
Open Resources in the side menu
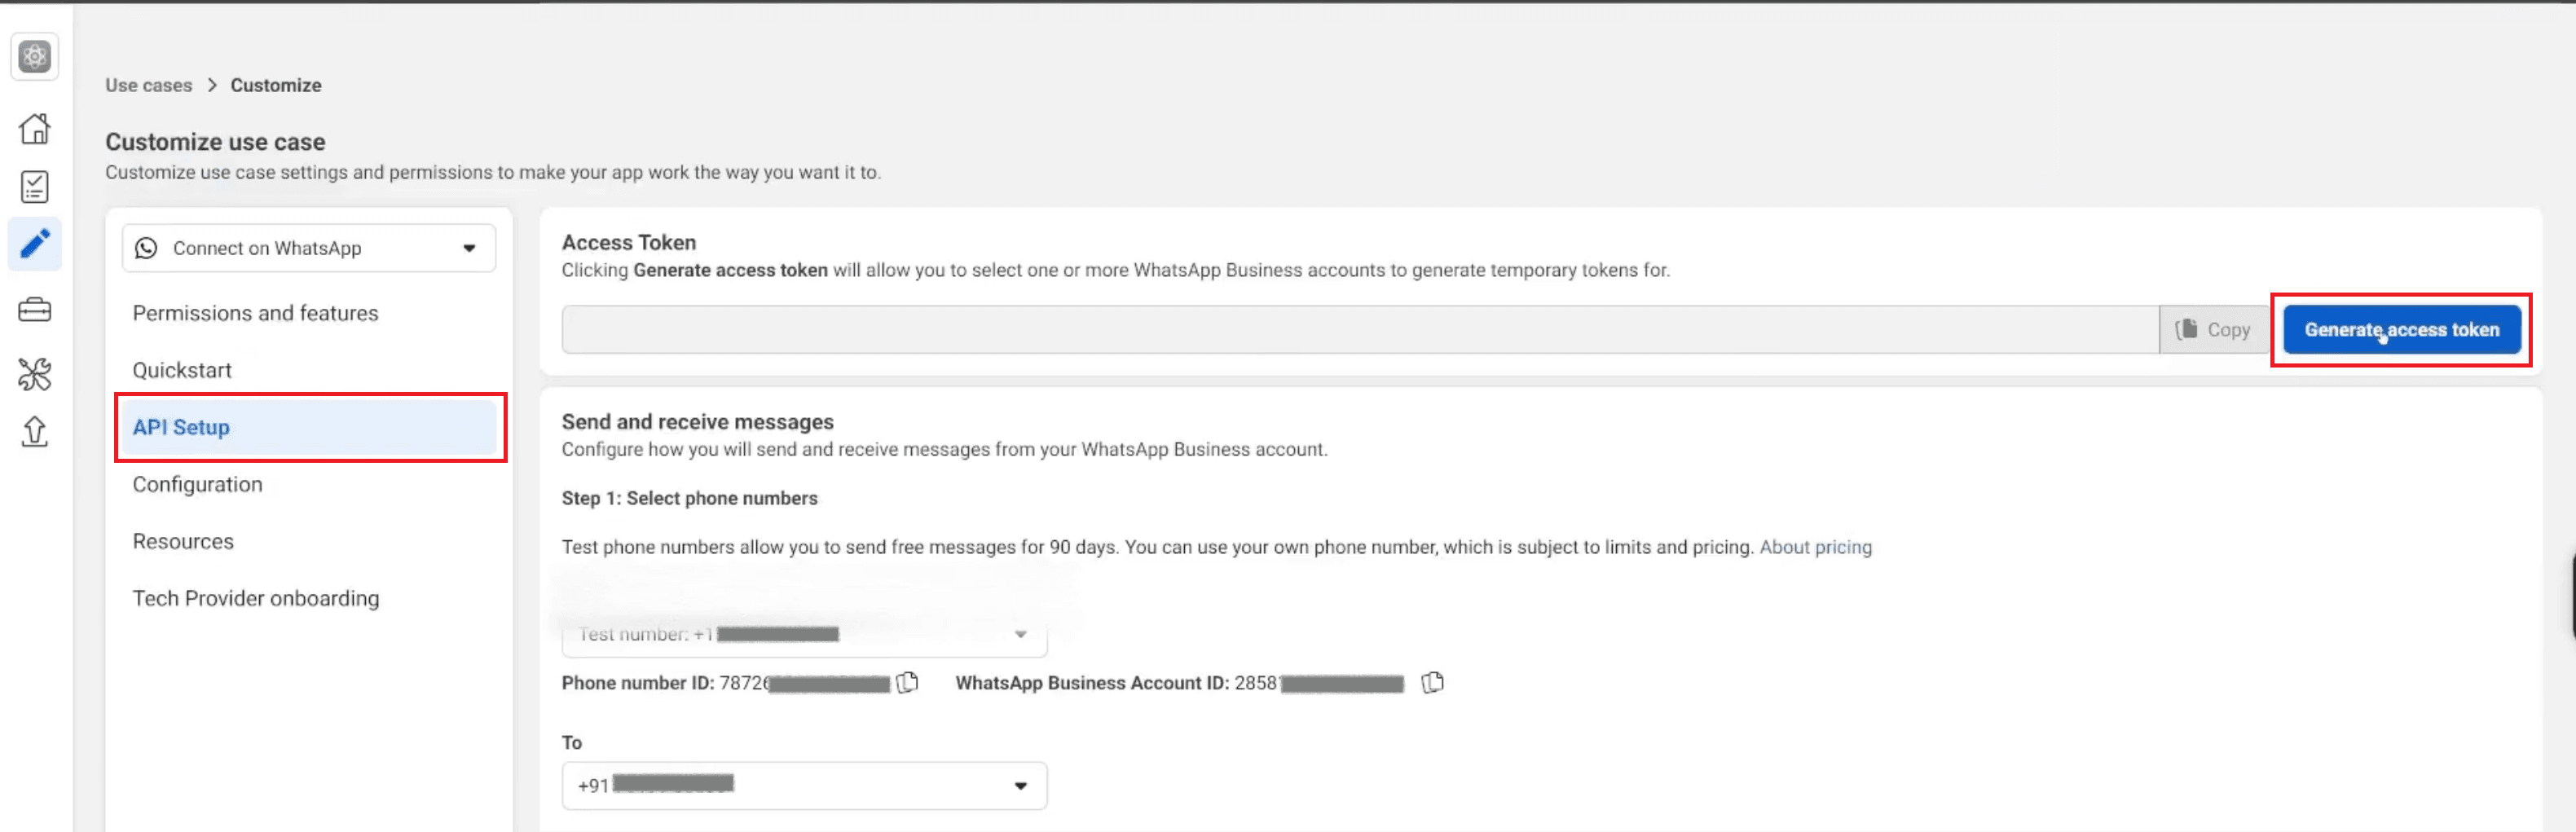tap(183, 541)
